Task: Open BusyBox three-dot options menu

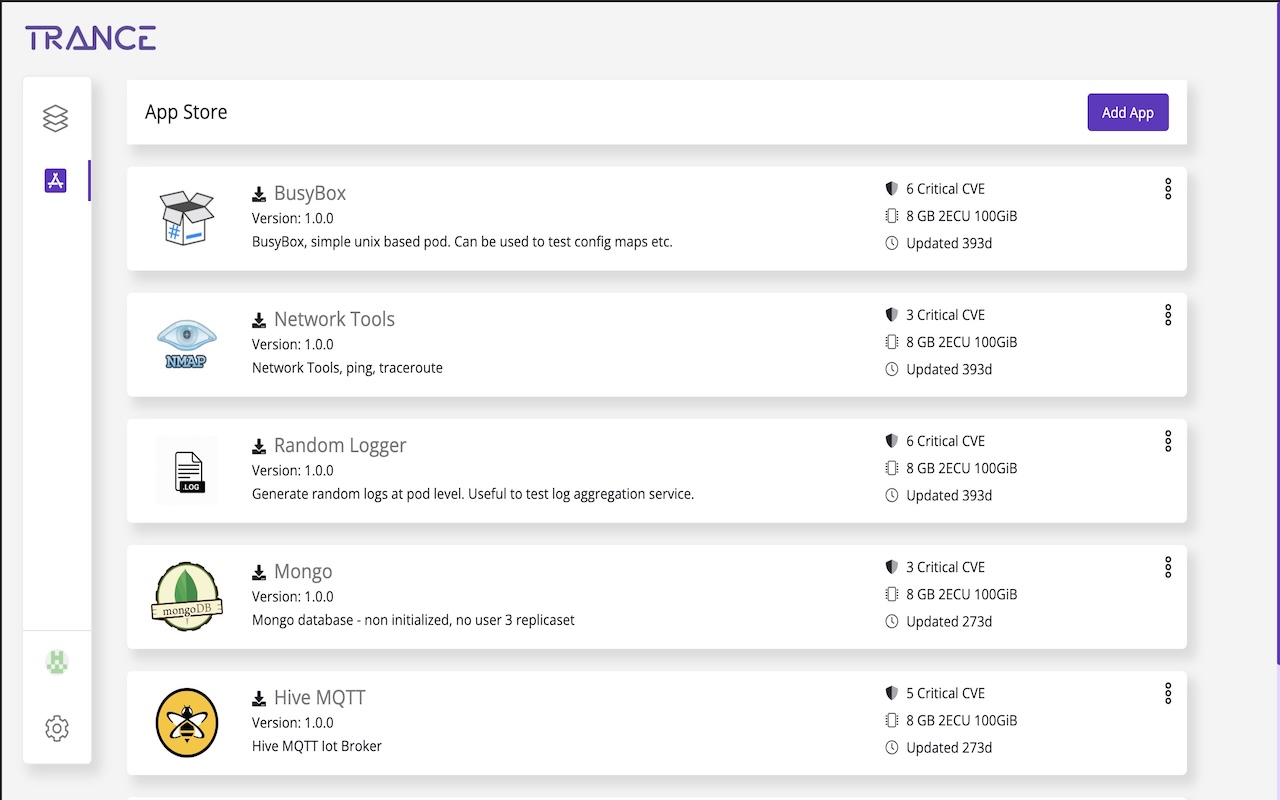Action: 1167,189
